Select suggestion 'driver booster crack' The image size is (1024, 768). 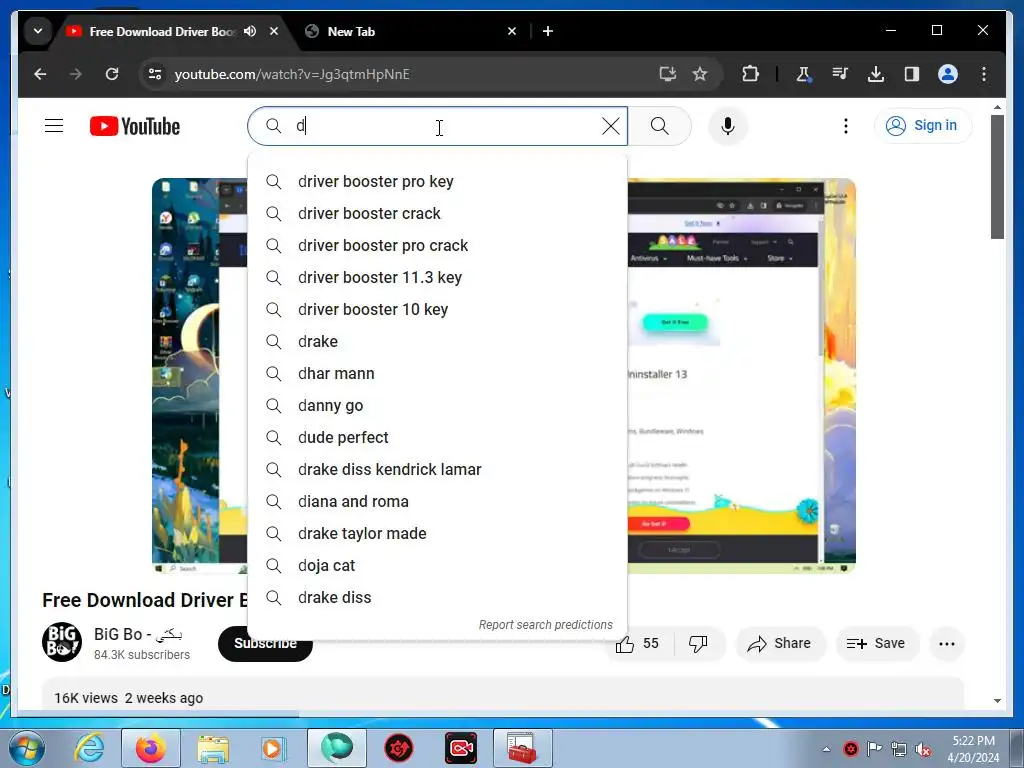tap(438, 214)
